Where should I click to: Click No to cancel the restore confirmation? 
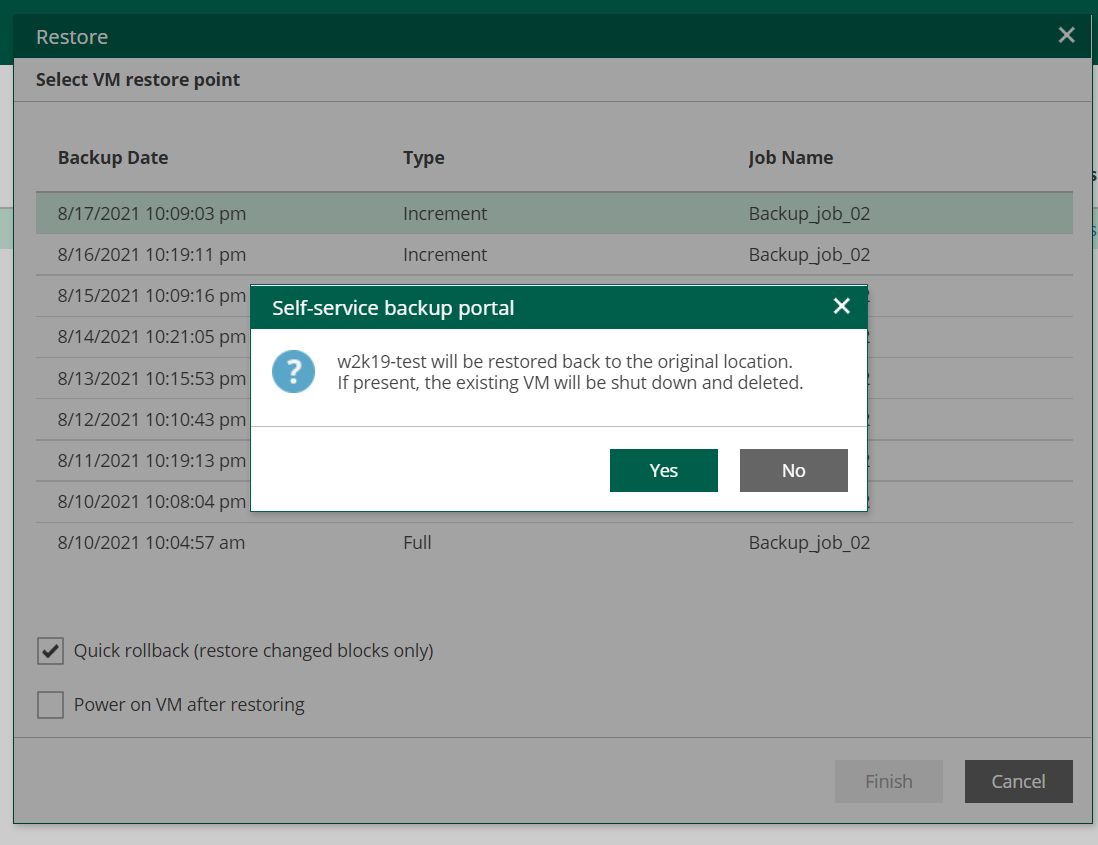[x=793, y=470]
